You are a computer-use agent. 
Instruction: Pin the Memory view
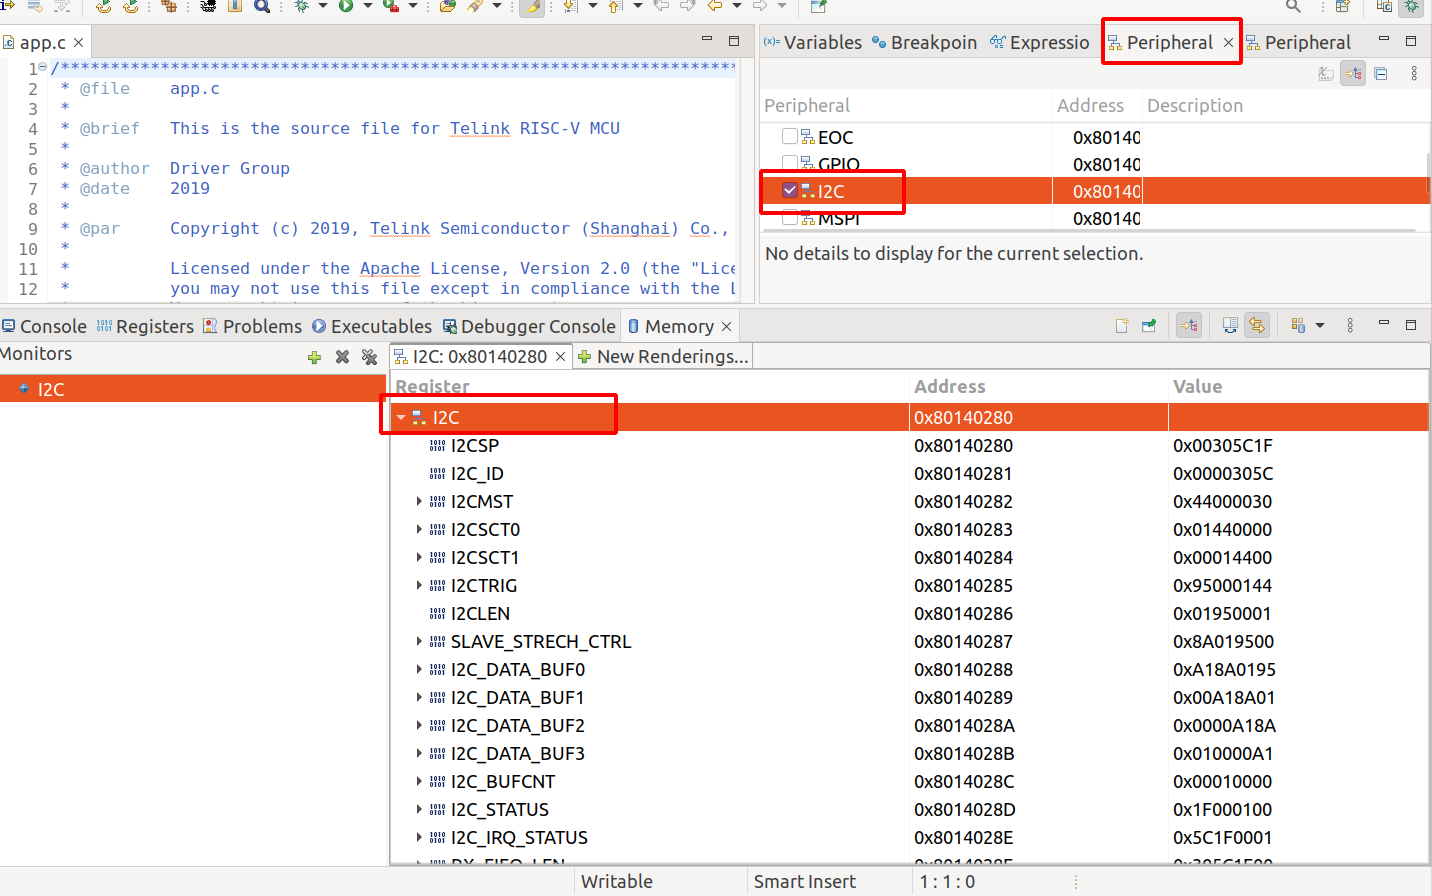1149,326
